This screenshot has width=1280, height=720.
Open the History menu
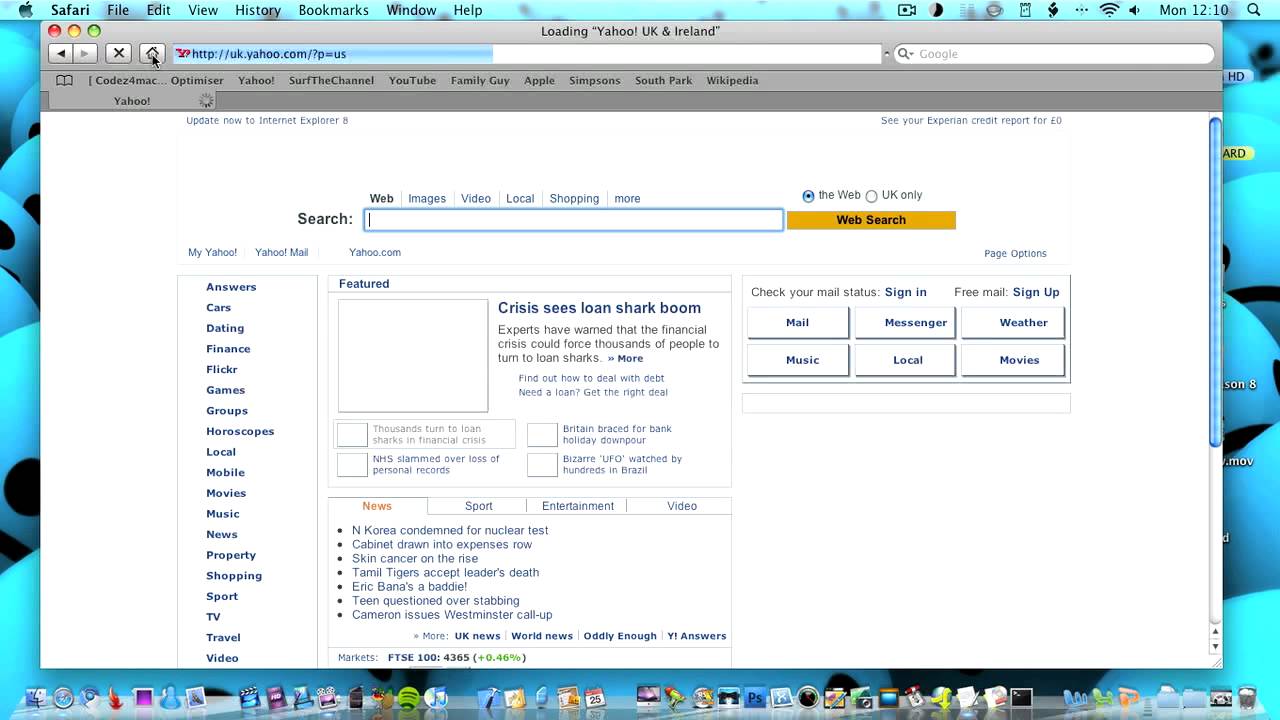[258, 10]
